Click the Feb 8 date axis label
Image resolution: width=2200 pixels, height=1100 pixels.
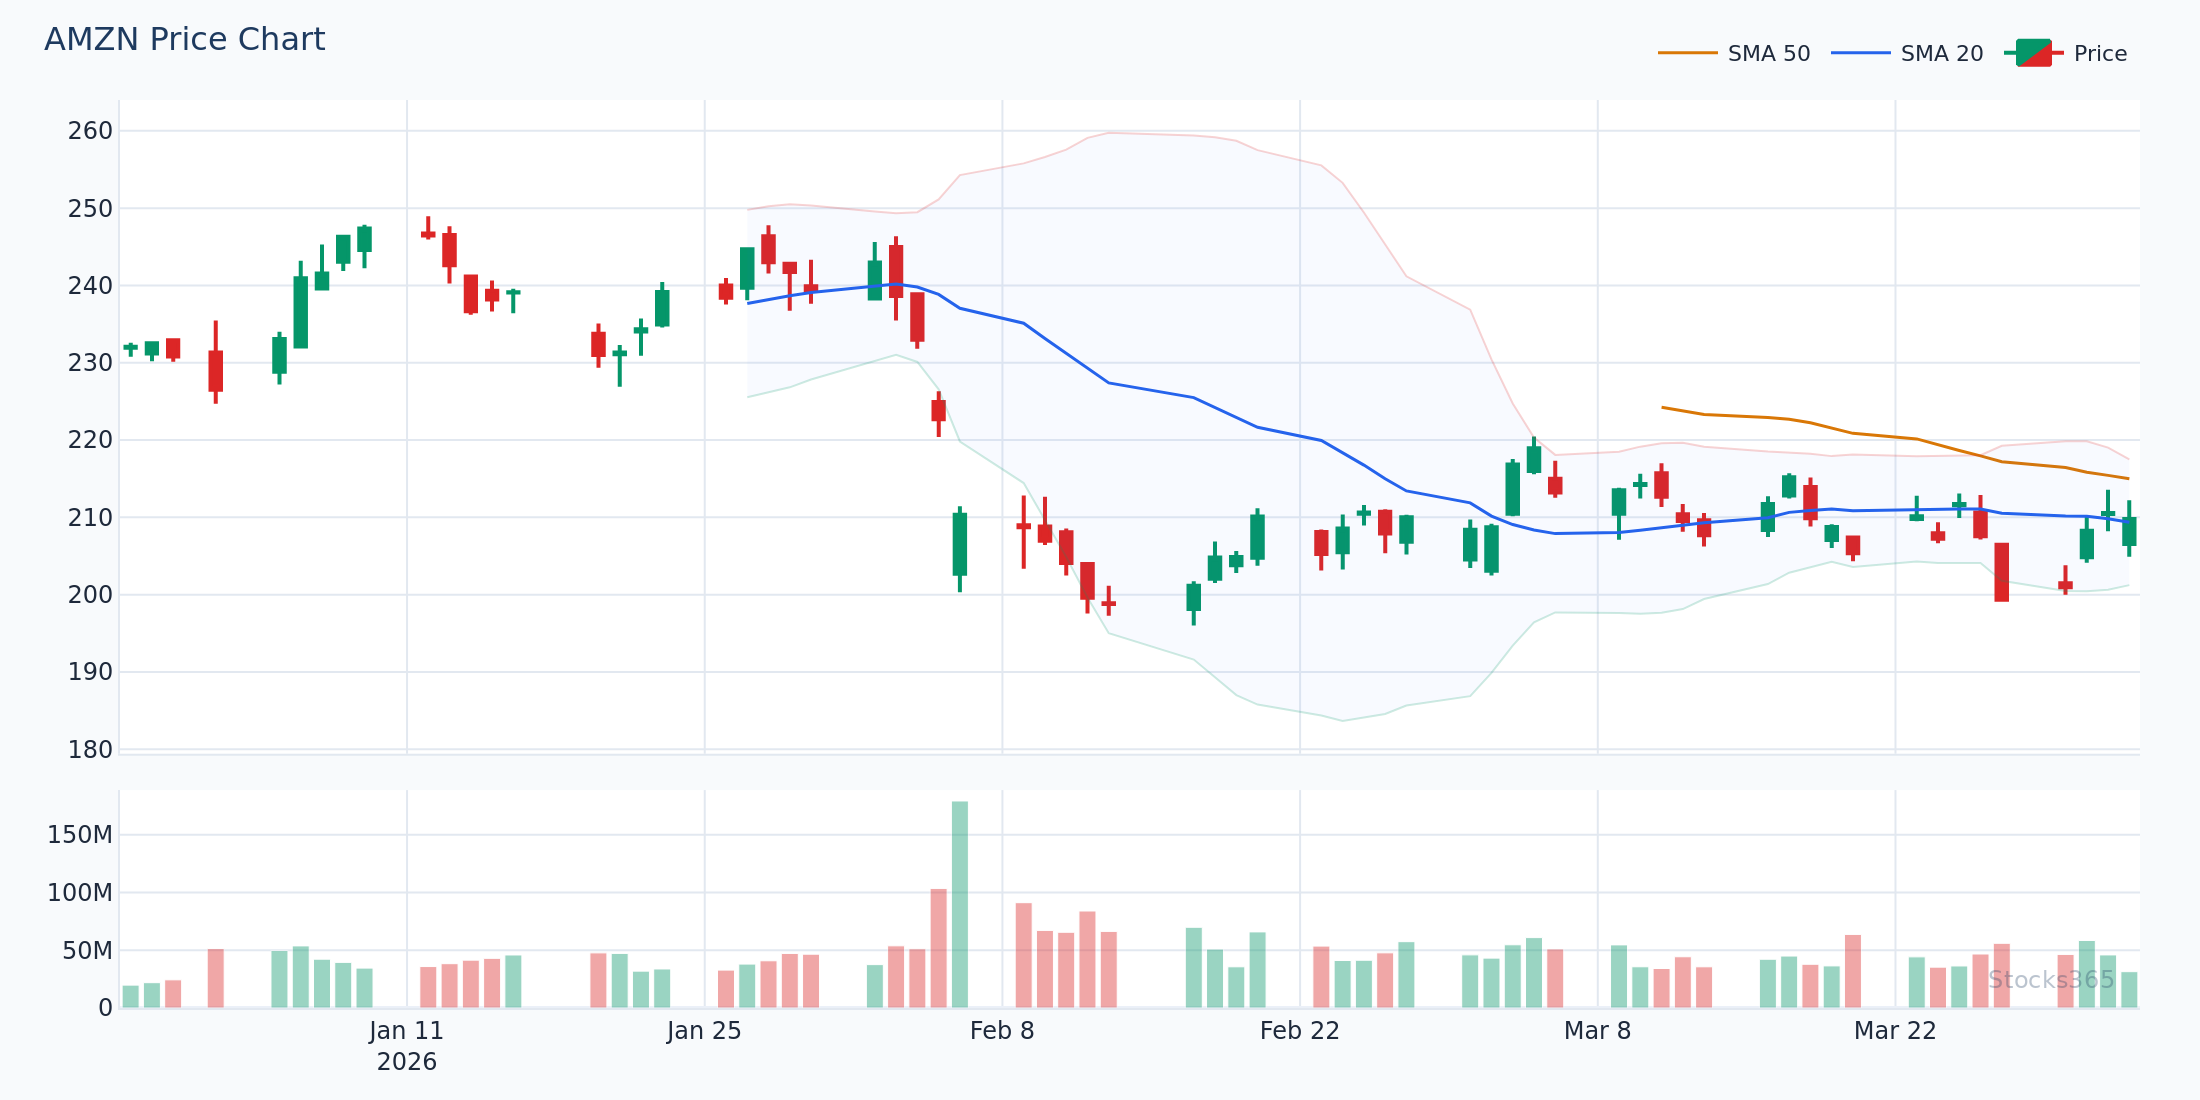click(x=1002, y=1031)
